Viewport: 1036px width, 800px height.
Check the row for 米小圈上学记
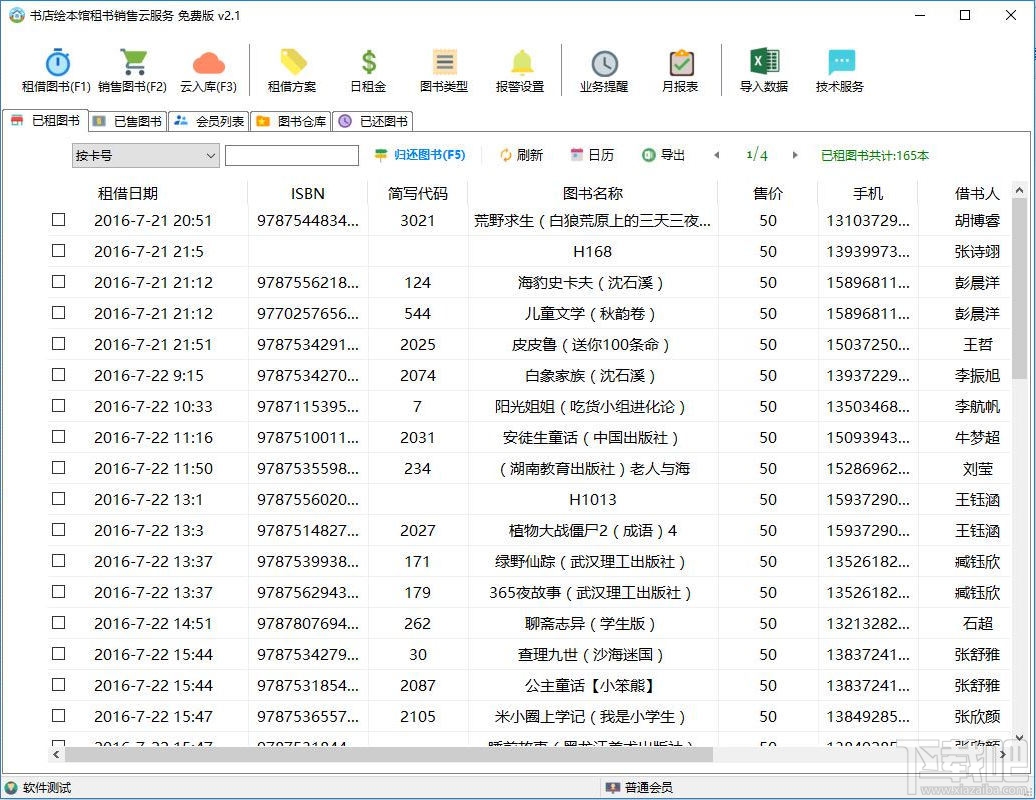(59, 716)
